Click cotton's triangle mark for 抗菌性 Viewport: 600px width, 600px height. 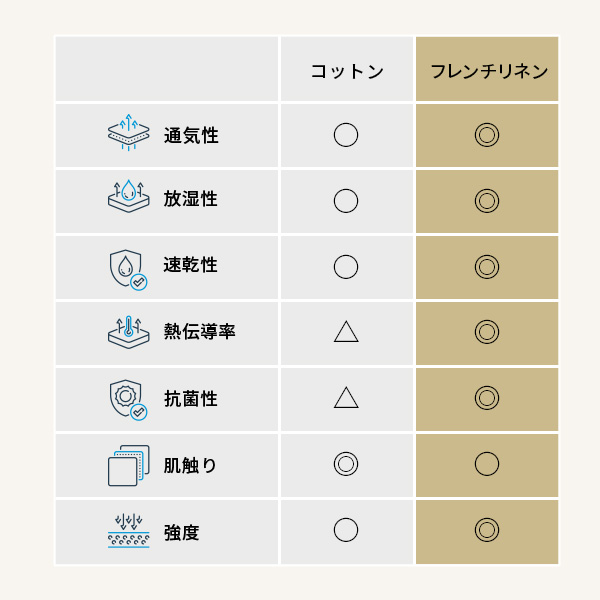coord(346,398)
